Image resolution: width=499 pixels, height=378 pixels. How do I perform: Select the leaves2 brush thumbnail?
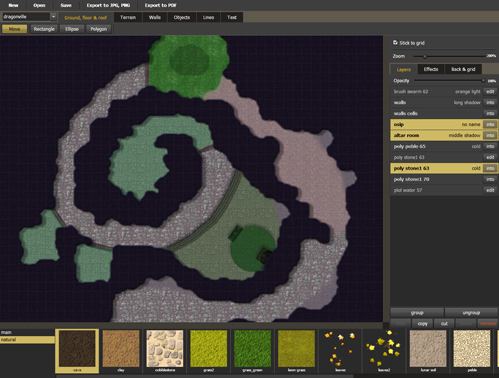pos(384,351)
